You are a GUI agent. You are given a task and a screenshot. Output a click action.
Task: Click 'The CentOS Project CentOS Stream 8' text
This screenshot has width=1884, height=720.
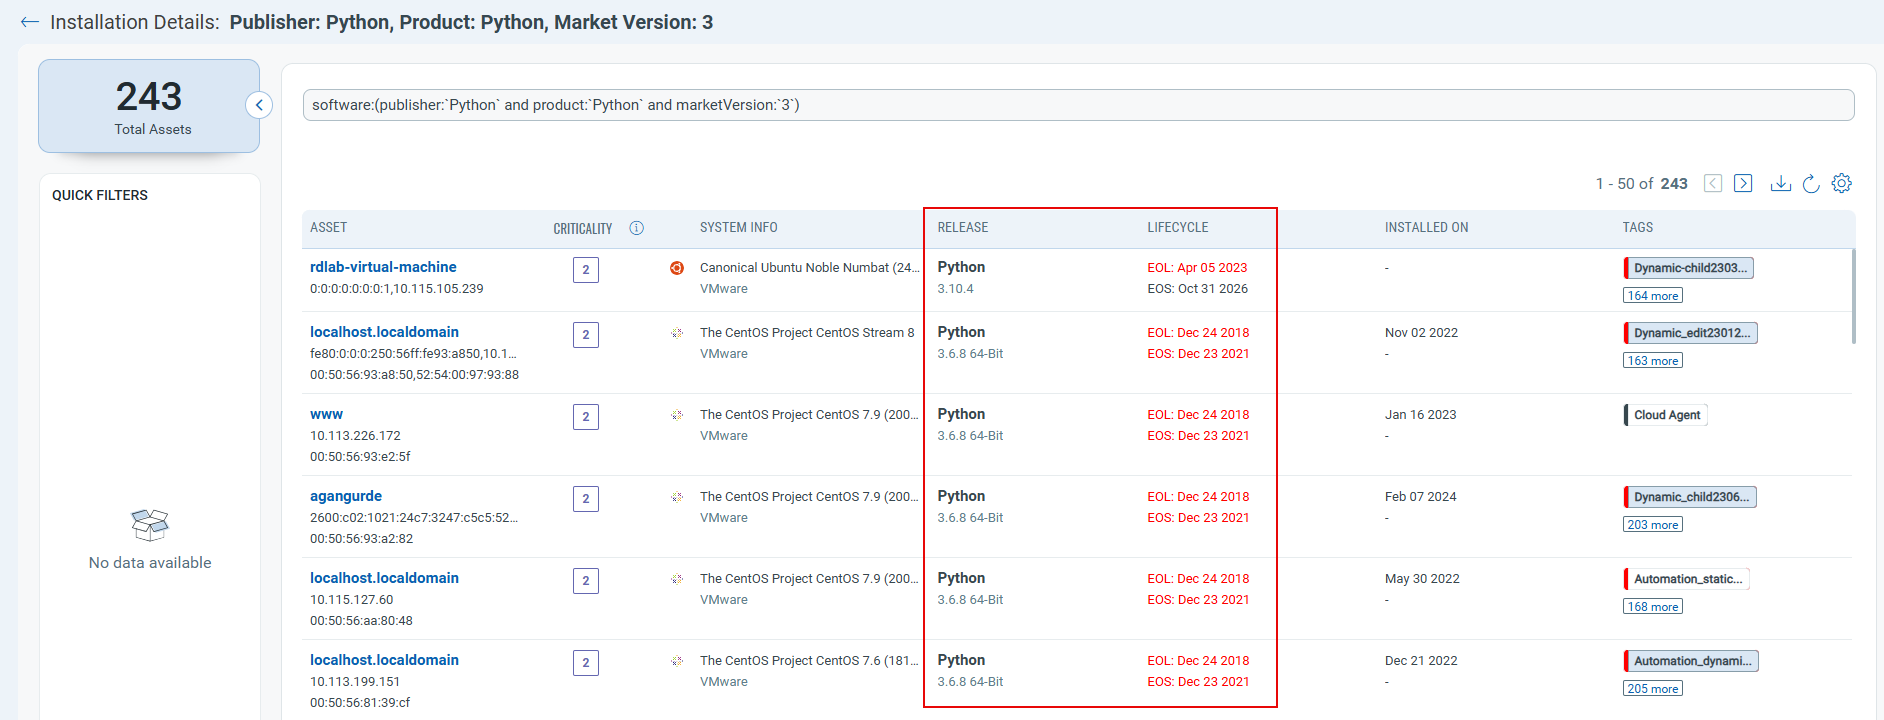(807, 333)
